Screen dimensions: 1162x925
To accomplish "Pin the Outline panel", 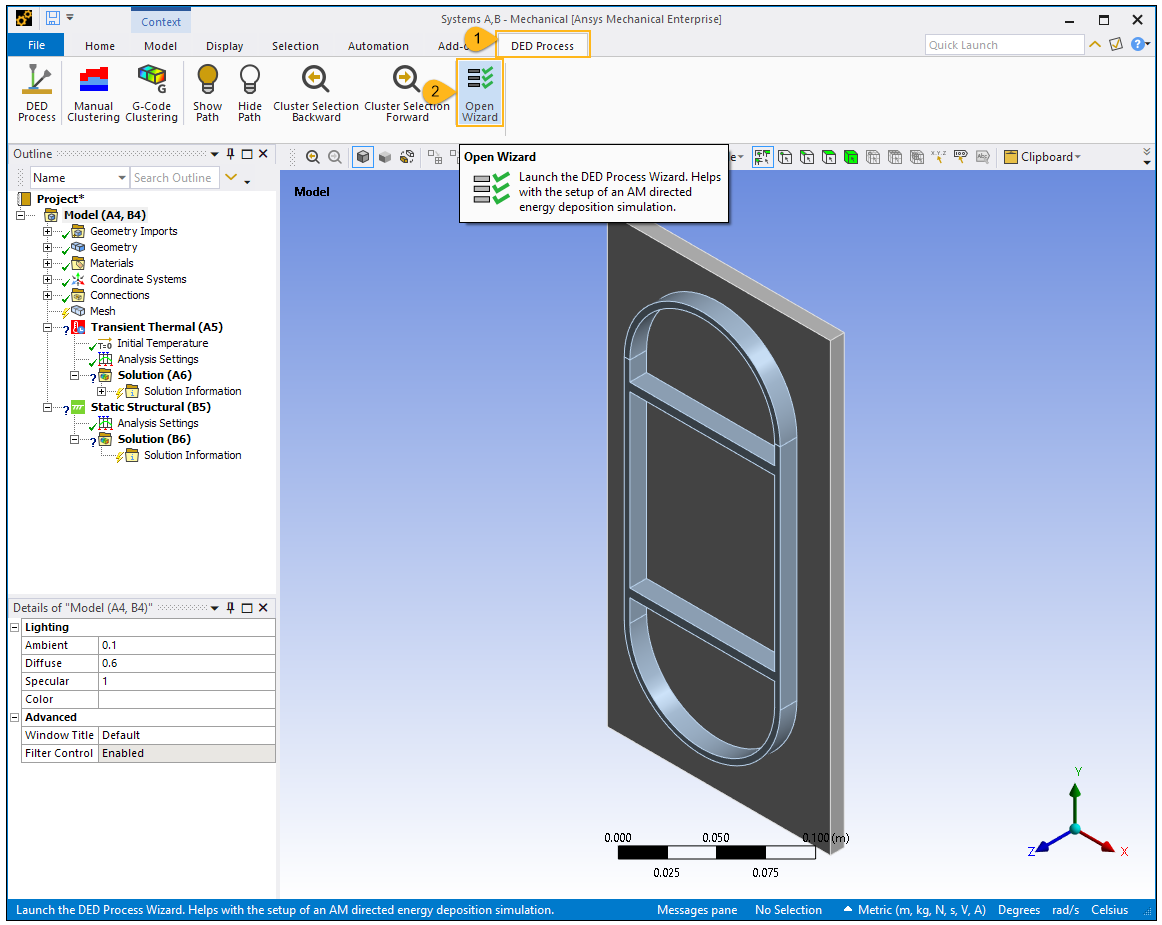I will [231, 154].
